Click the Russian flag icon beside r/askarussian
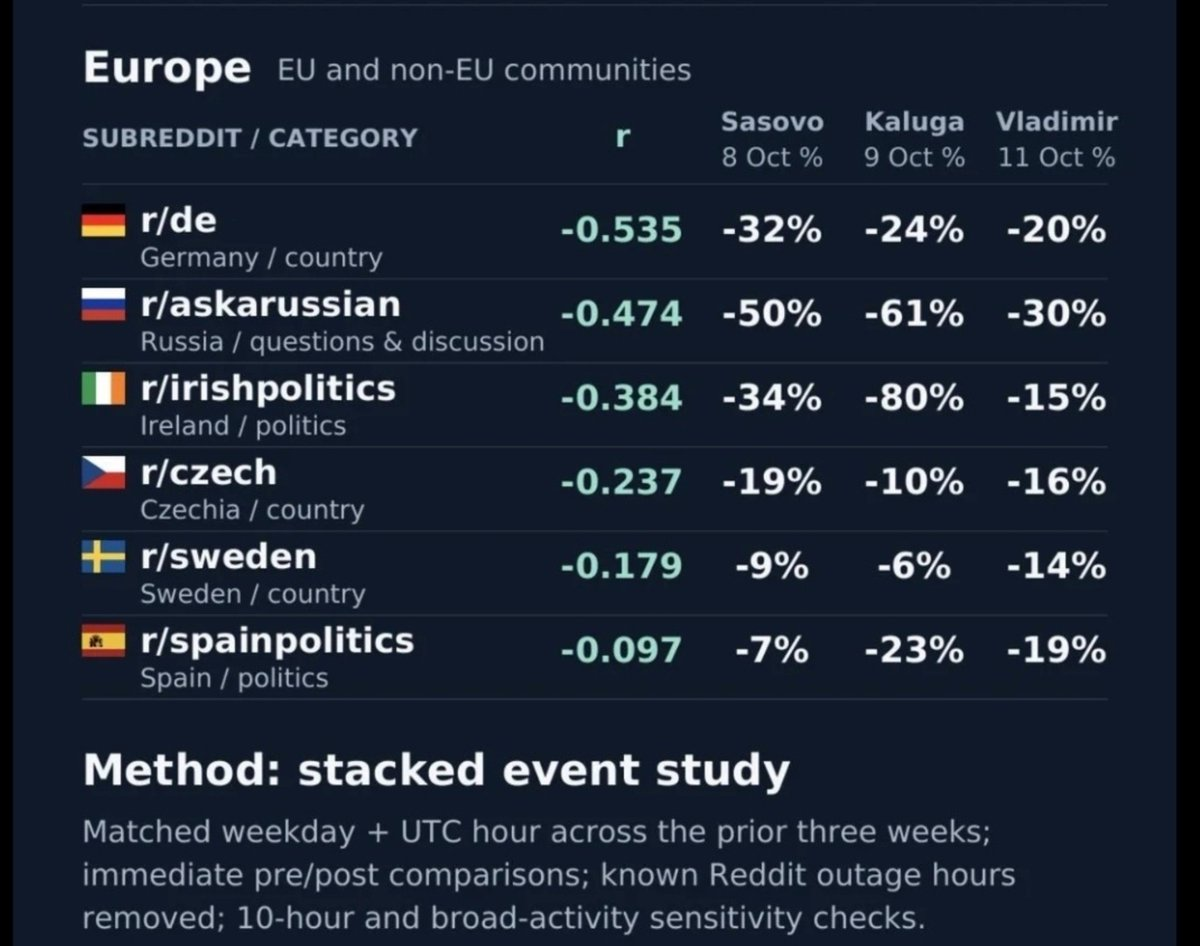The image size is (1200, 946). tap(103, 304)
